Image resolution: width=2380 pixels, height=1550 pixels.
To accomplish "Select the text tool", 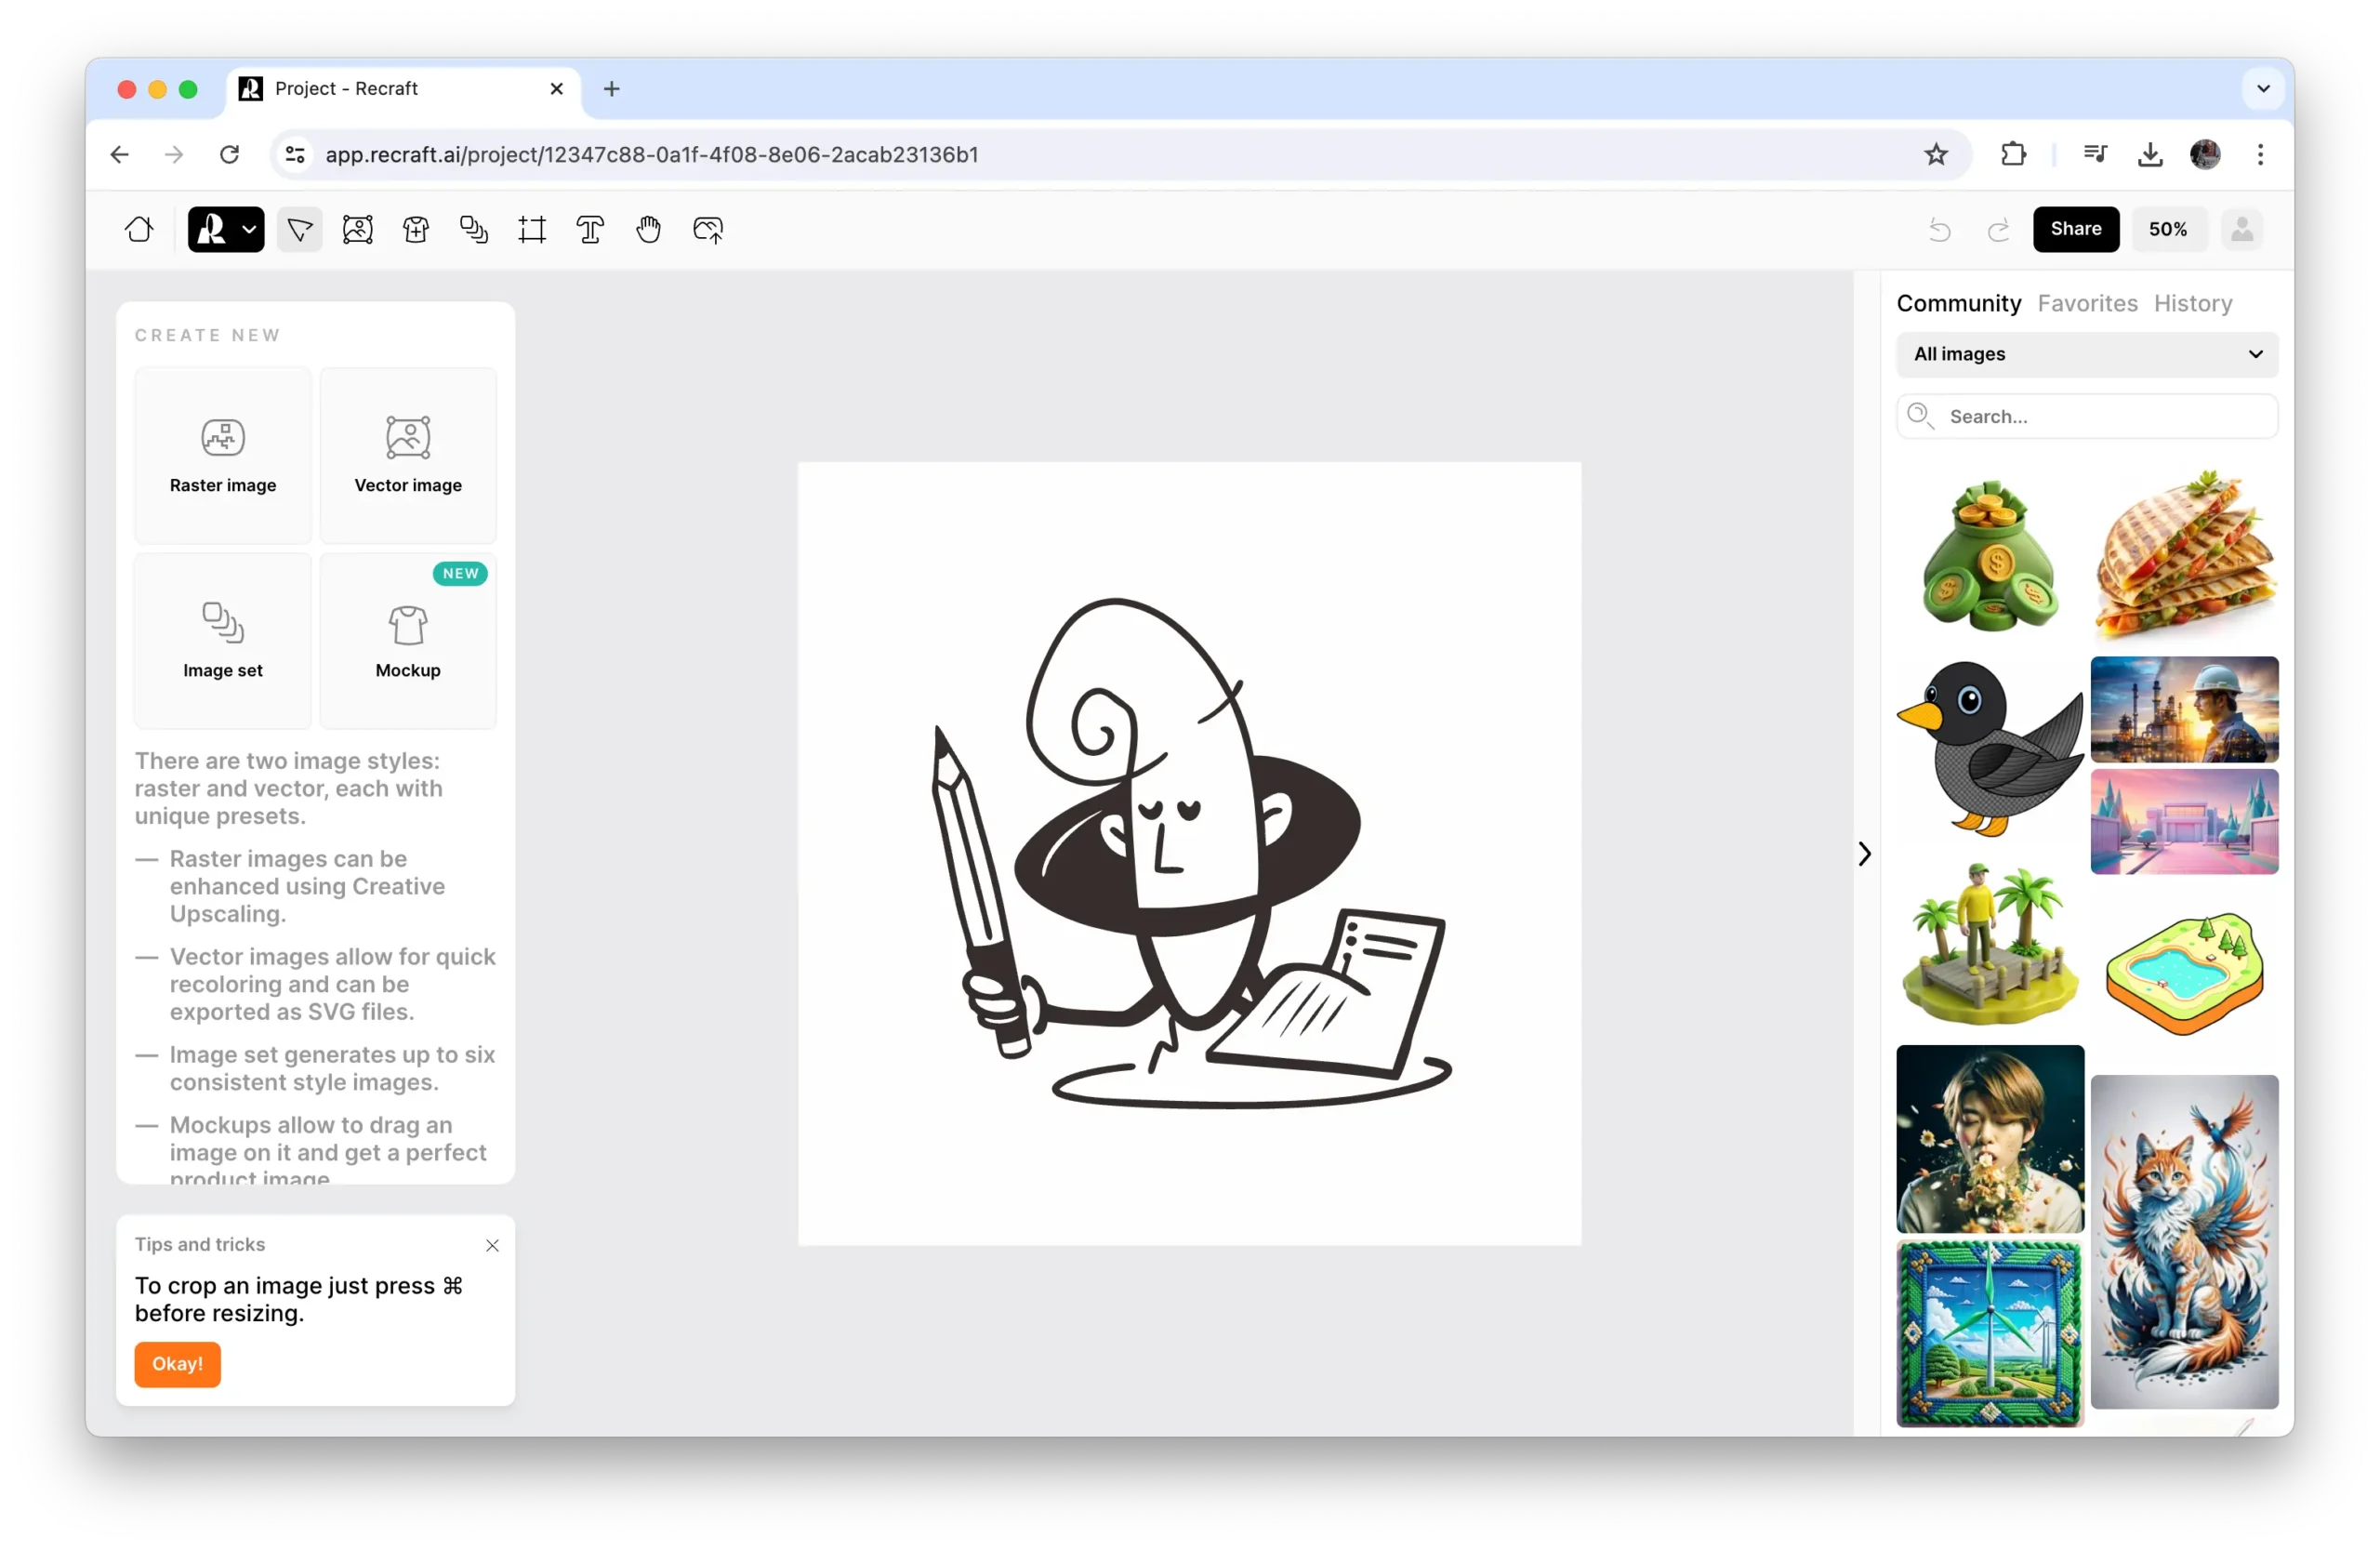I will coord(590,230).
